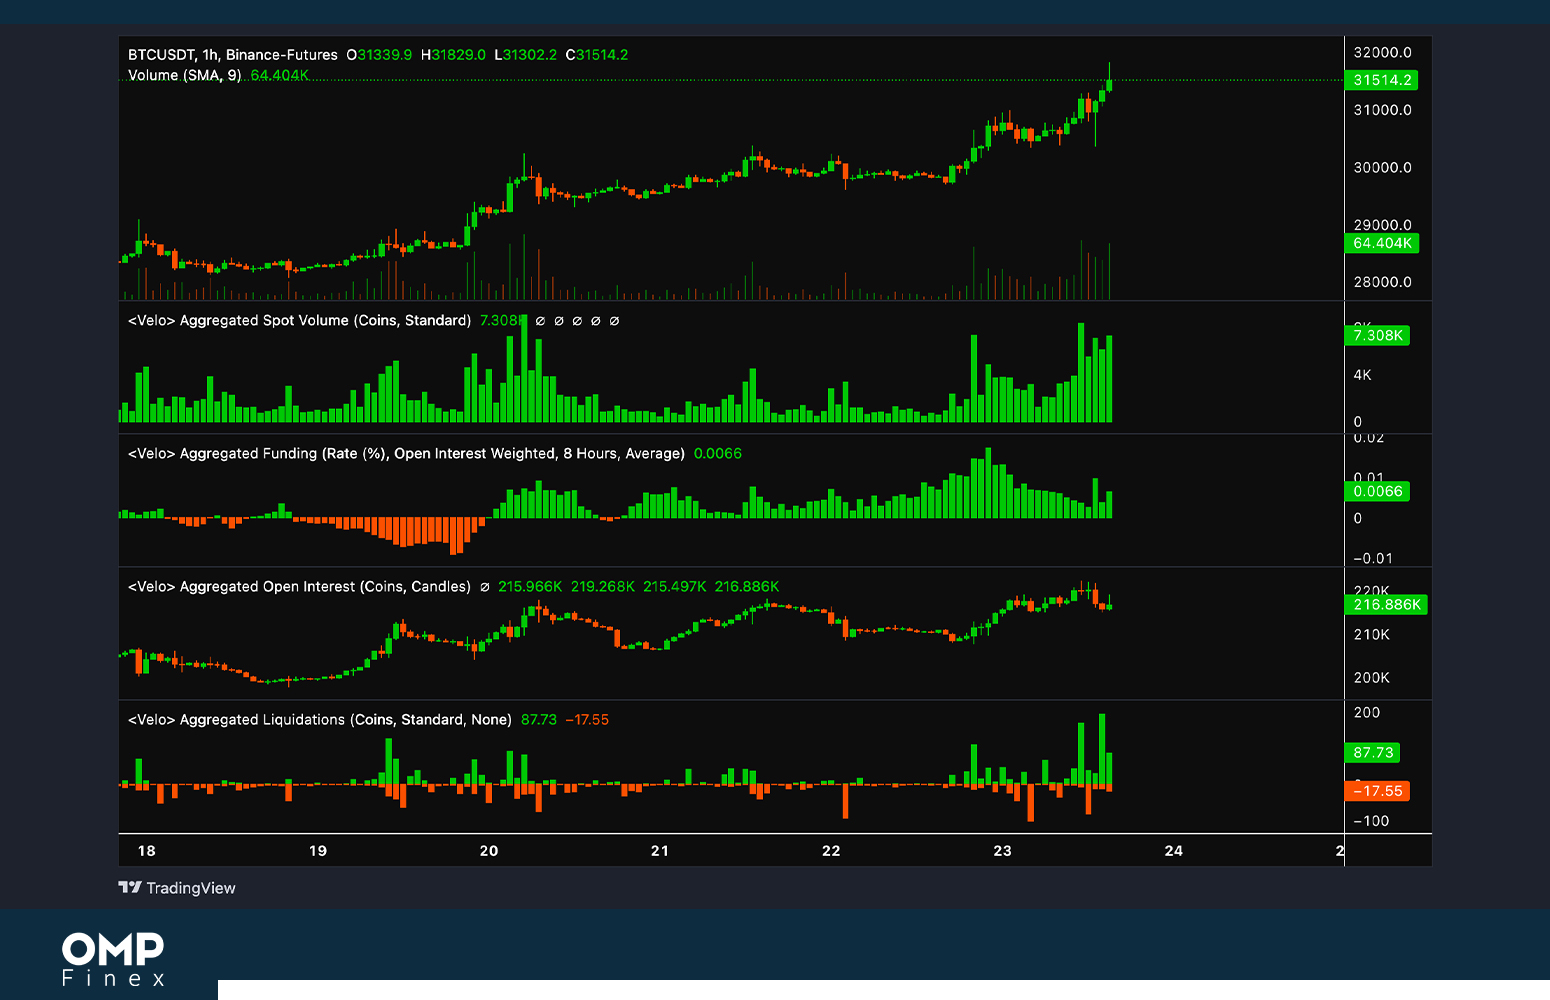The width and height of the screenshot is (1550, 1000).
Task: Click the 32000.0 price axis label
Action: [1382, 52]
